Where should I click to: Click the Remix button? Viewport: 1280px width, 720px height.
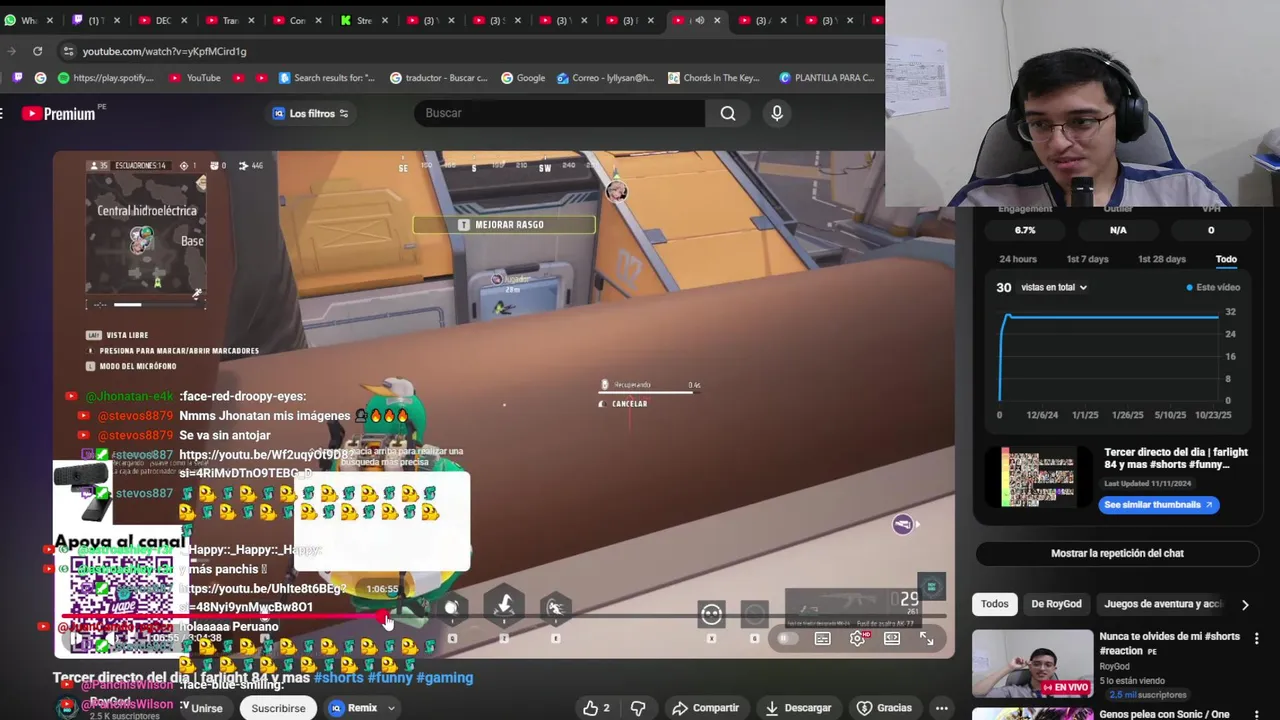point(354,708)
